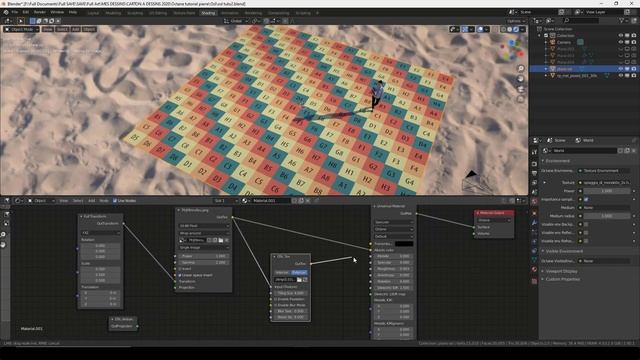Open the folder icon in the image texture node
This screenshot has width=640, height=360.
(x=221, y=240)
